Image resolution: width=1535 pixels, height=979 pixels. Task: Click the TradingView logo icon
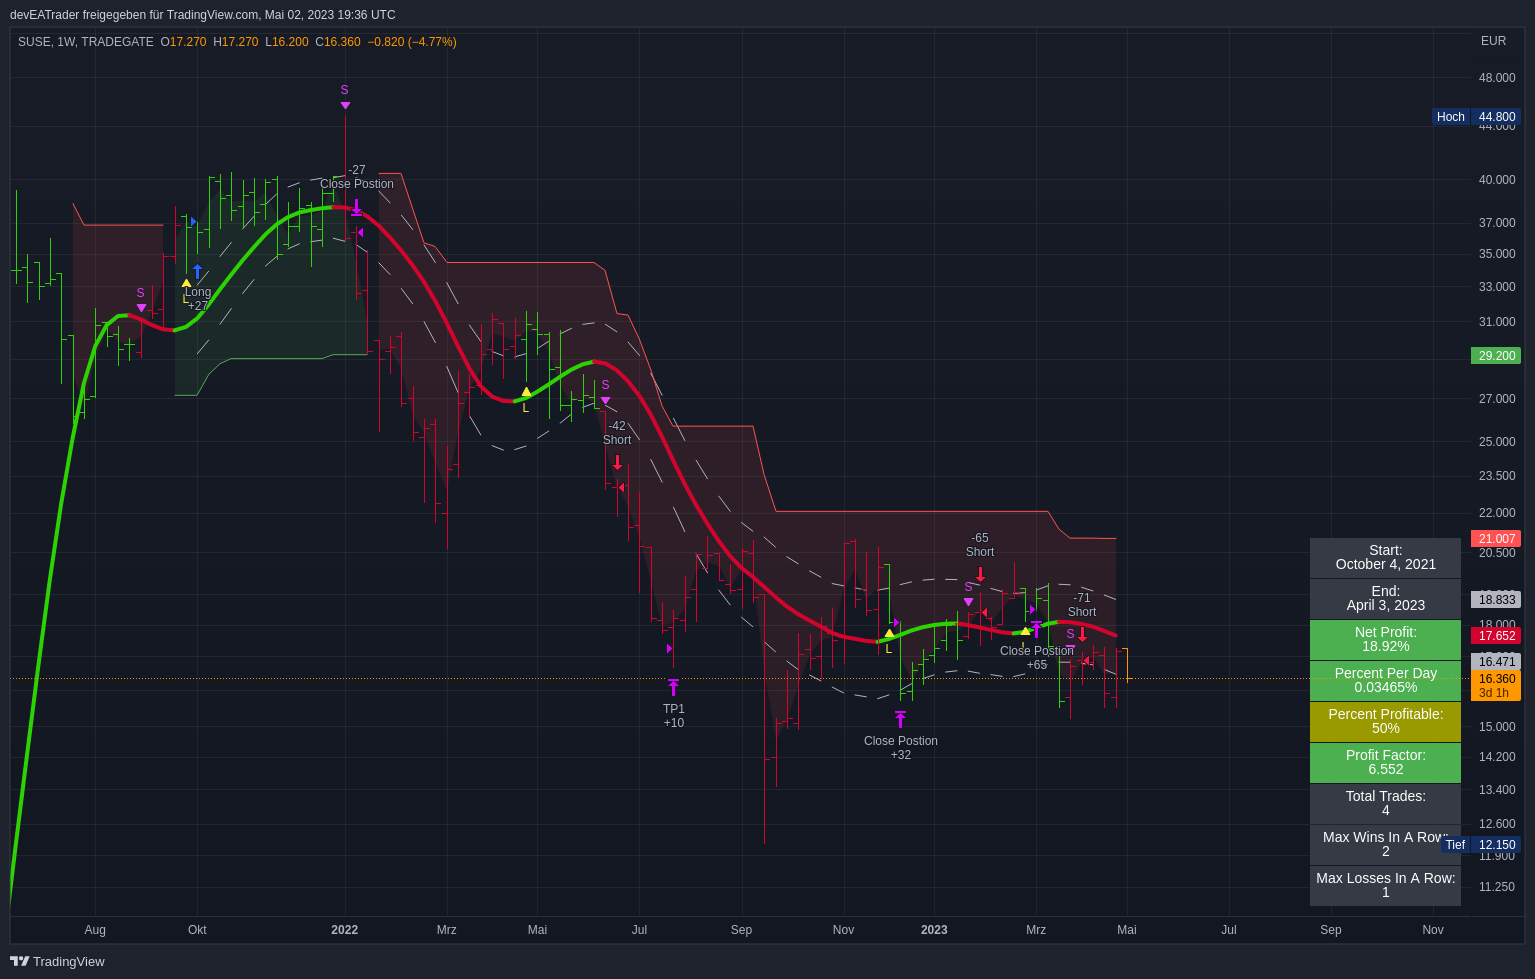[19, 961]
